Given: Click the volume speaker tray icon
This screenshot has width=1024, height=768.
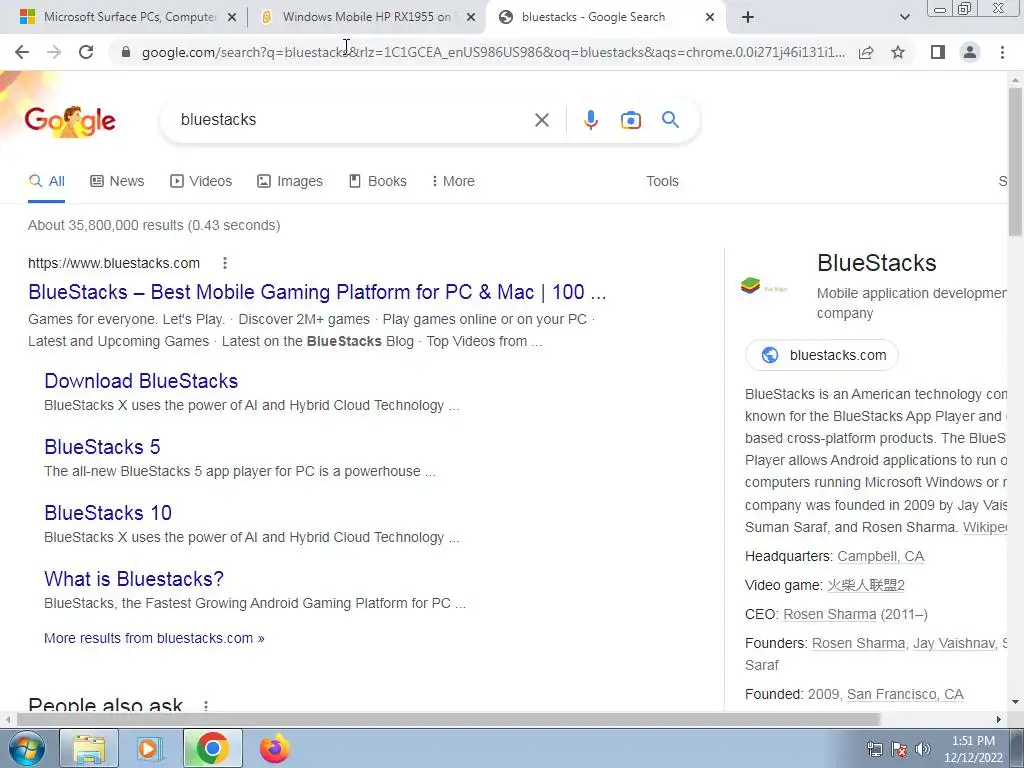Looking at the screenshot, I should (923, 749).
